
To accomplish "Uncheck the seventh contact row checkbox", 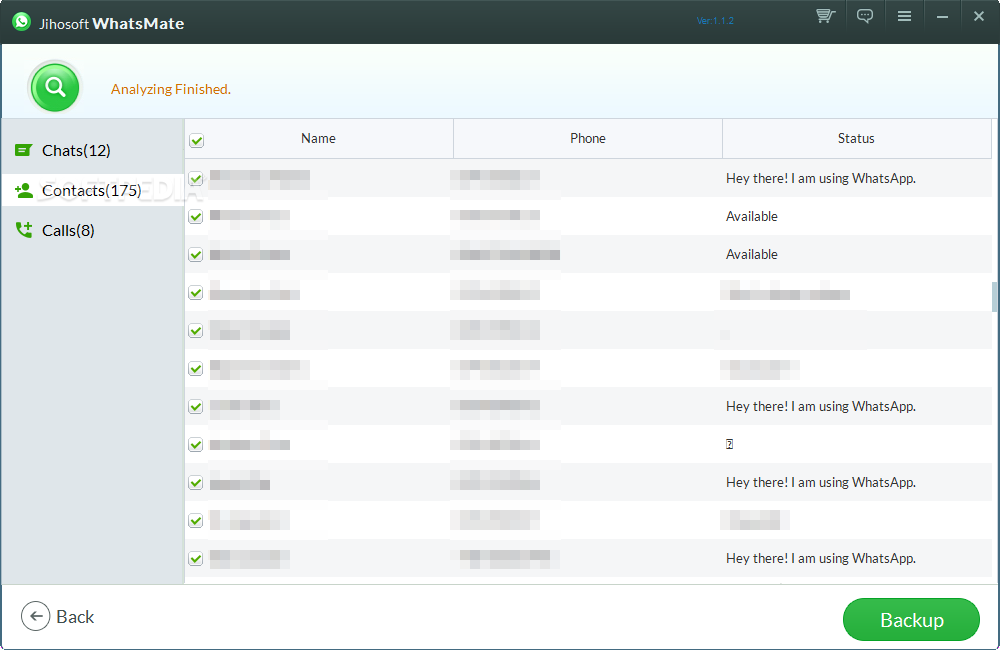I will 196,406.
